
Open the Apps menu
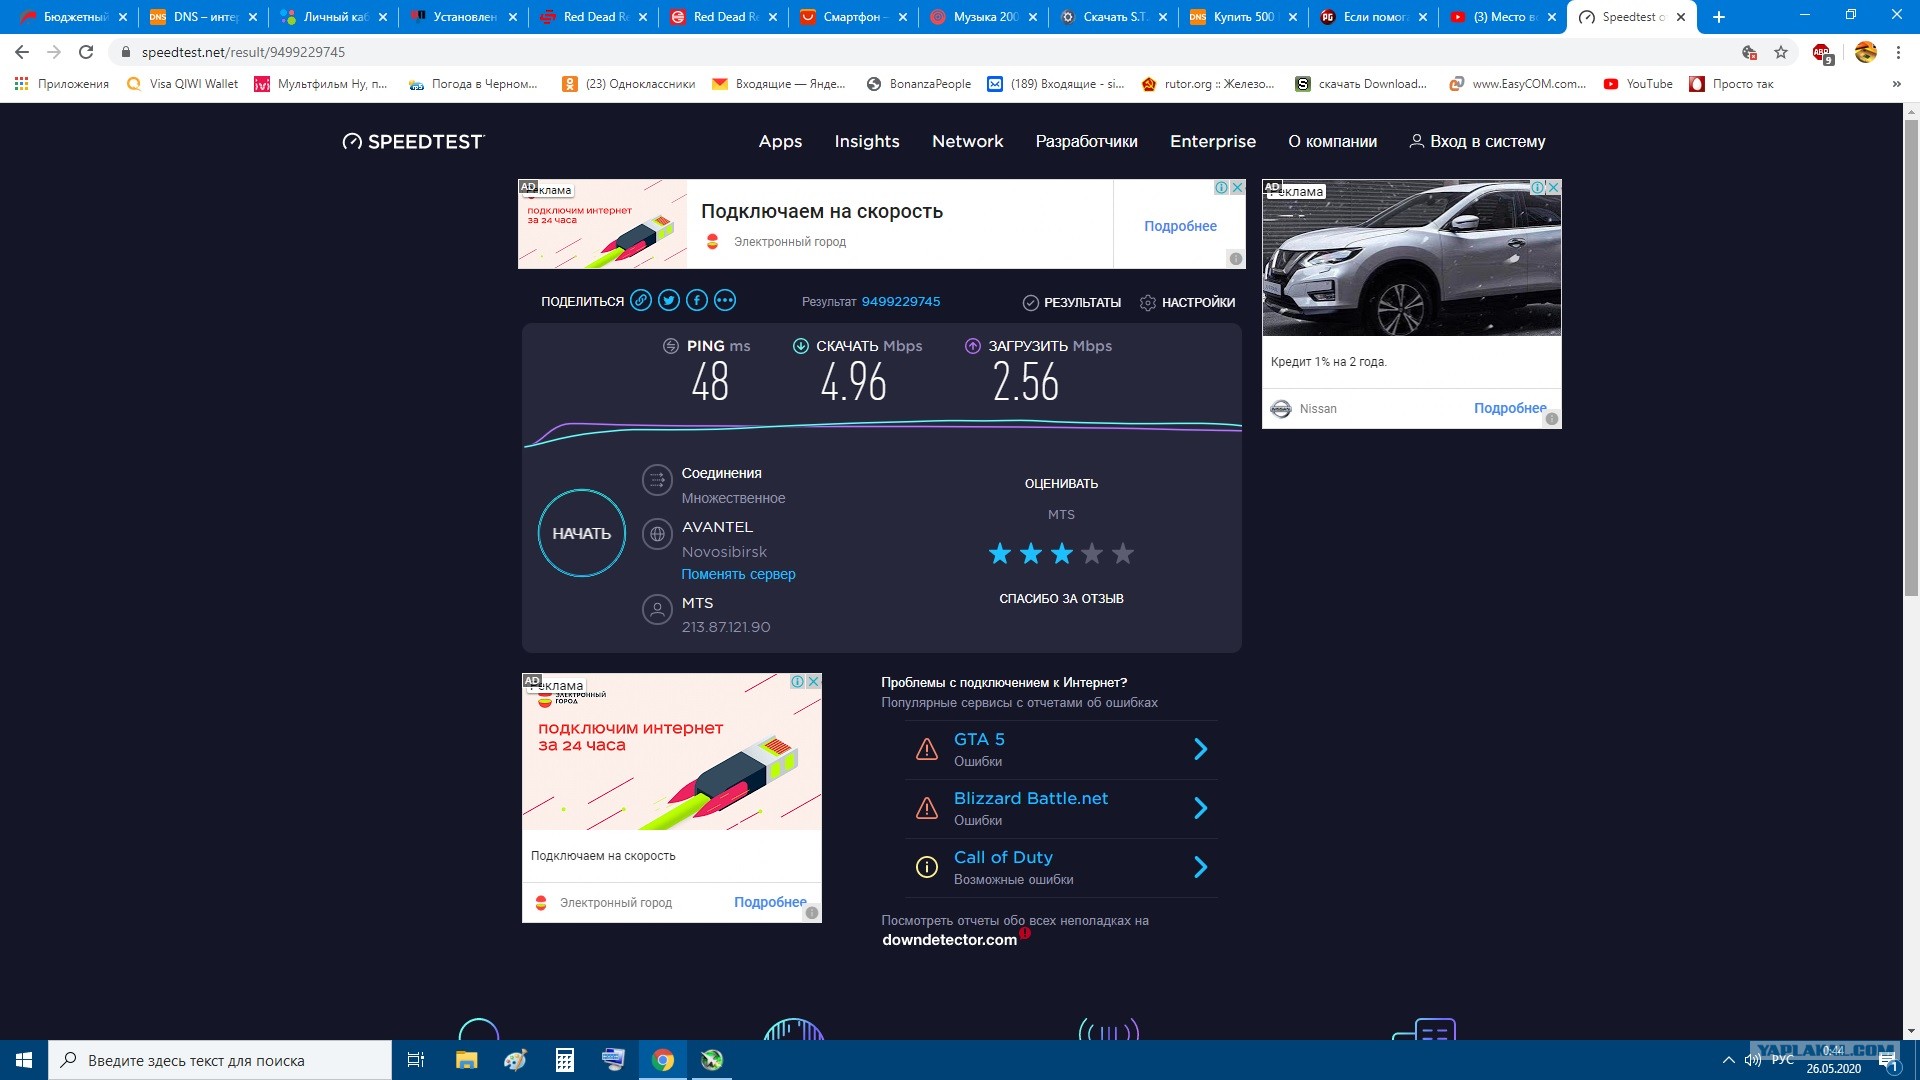click(780, 142)
